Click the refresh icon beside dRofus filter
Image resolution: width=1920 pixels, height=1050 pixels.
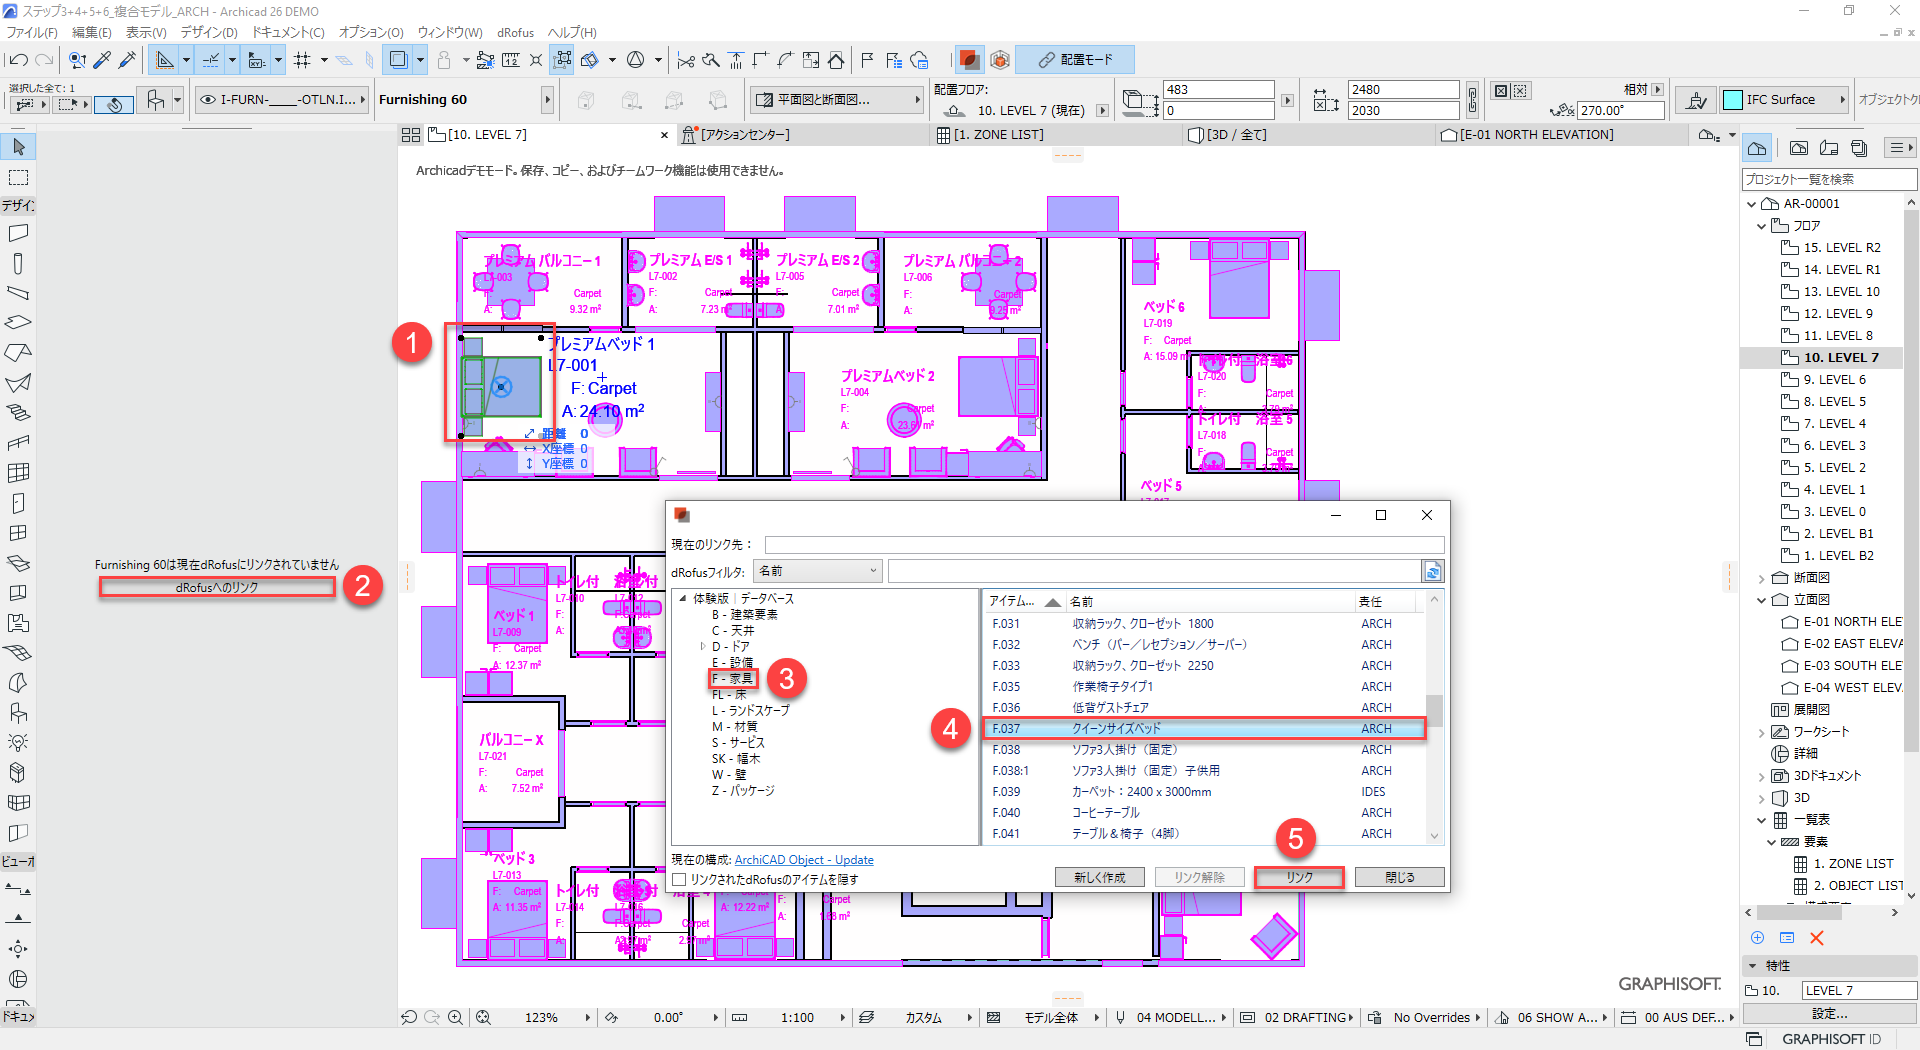(x=1433, y=572)
